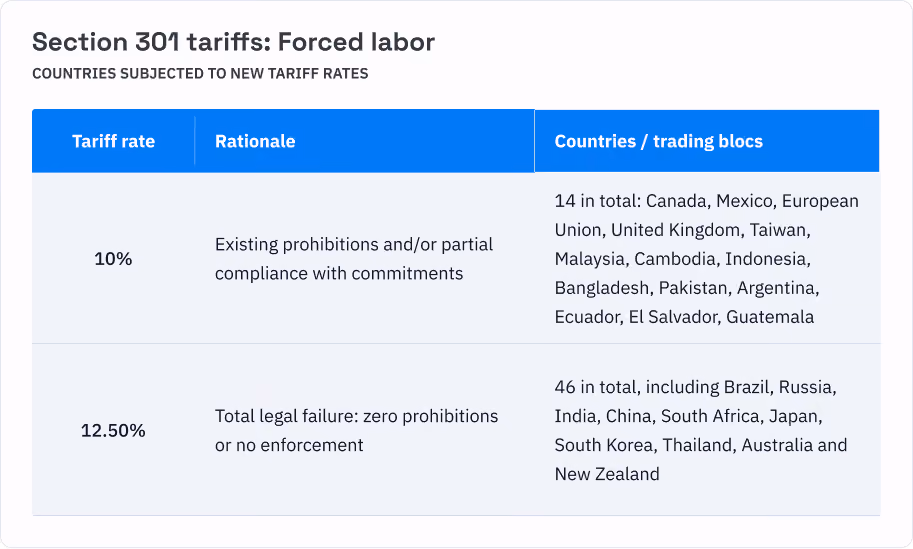The width and height of the screenshot is (913, 549).
Task: Select the 10% tariff rate cell
Action: pyautogui.click(x=114, y=258)
